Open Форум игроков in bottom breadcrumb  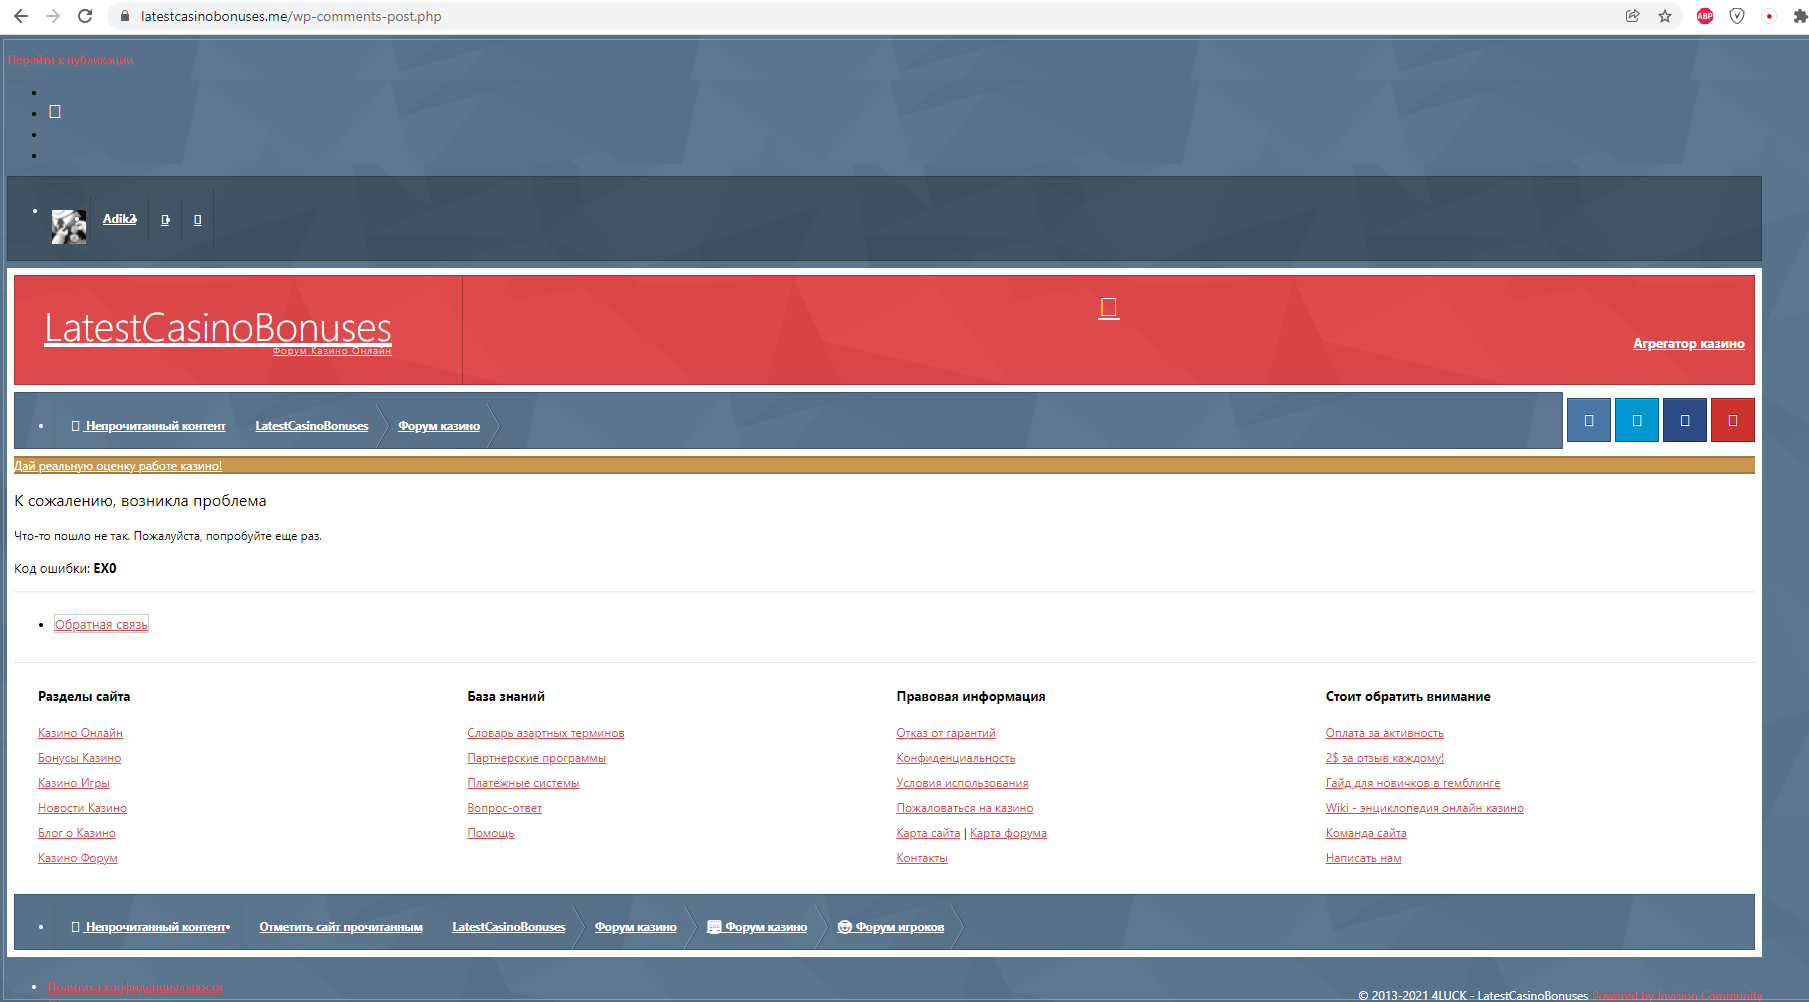(898, 927)
